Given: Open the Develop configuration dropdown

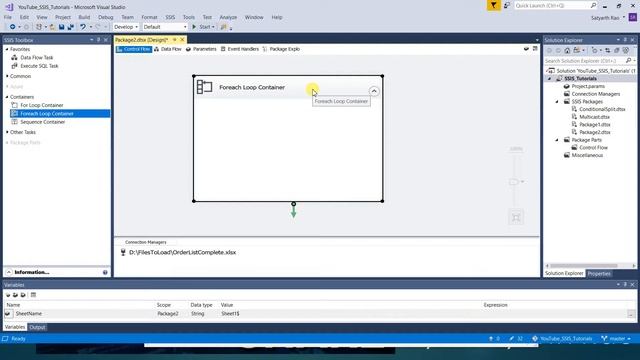Looking at the screenshot, I should click(126, 27).
